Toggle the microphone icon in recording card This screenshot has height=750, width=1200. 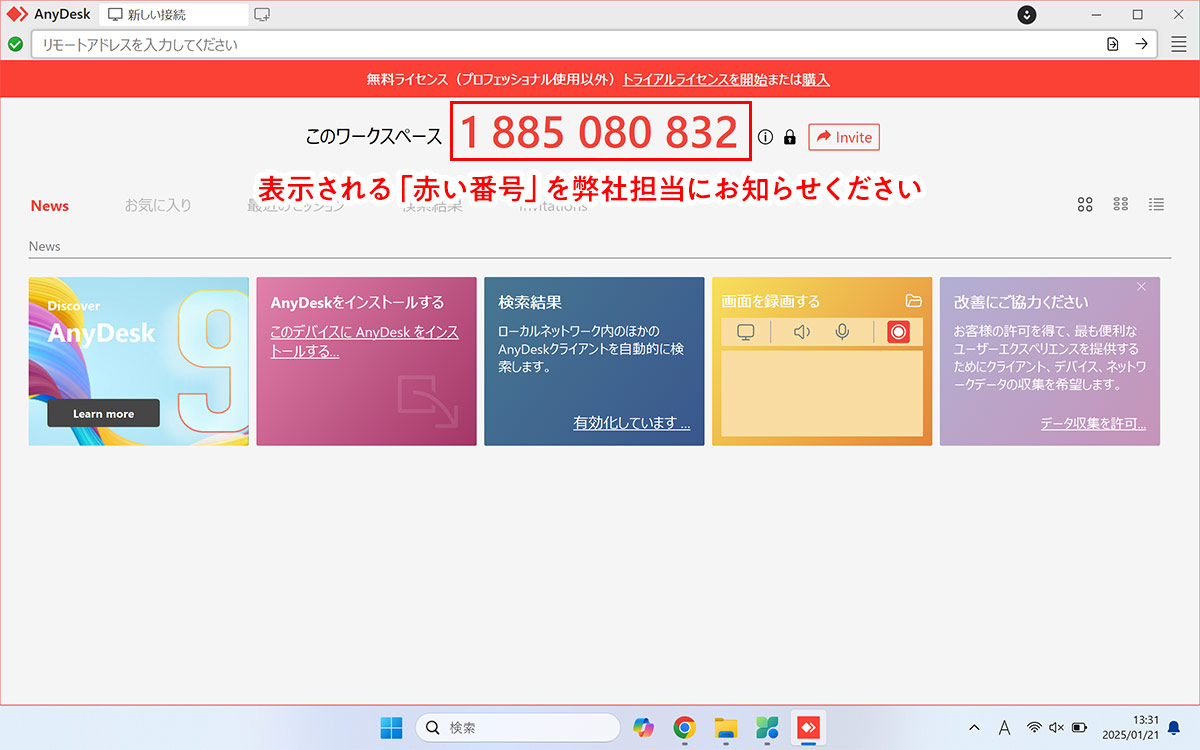pos(843,332)
